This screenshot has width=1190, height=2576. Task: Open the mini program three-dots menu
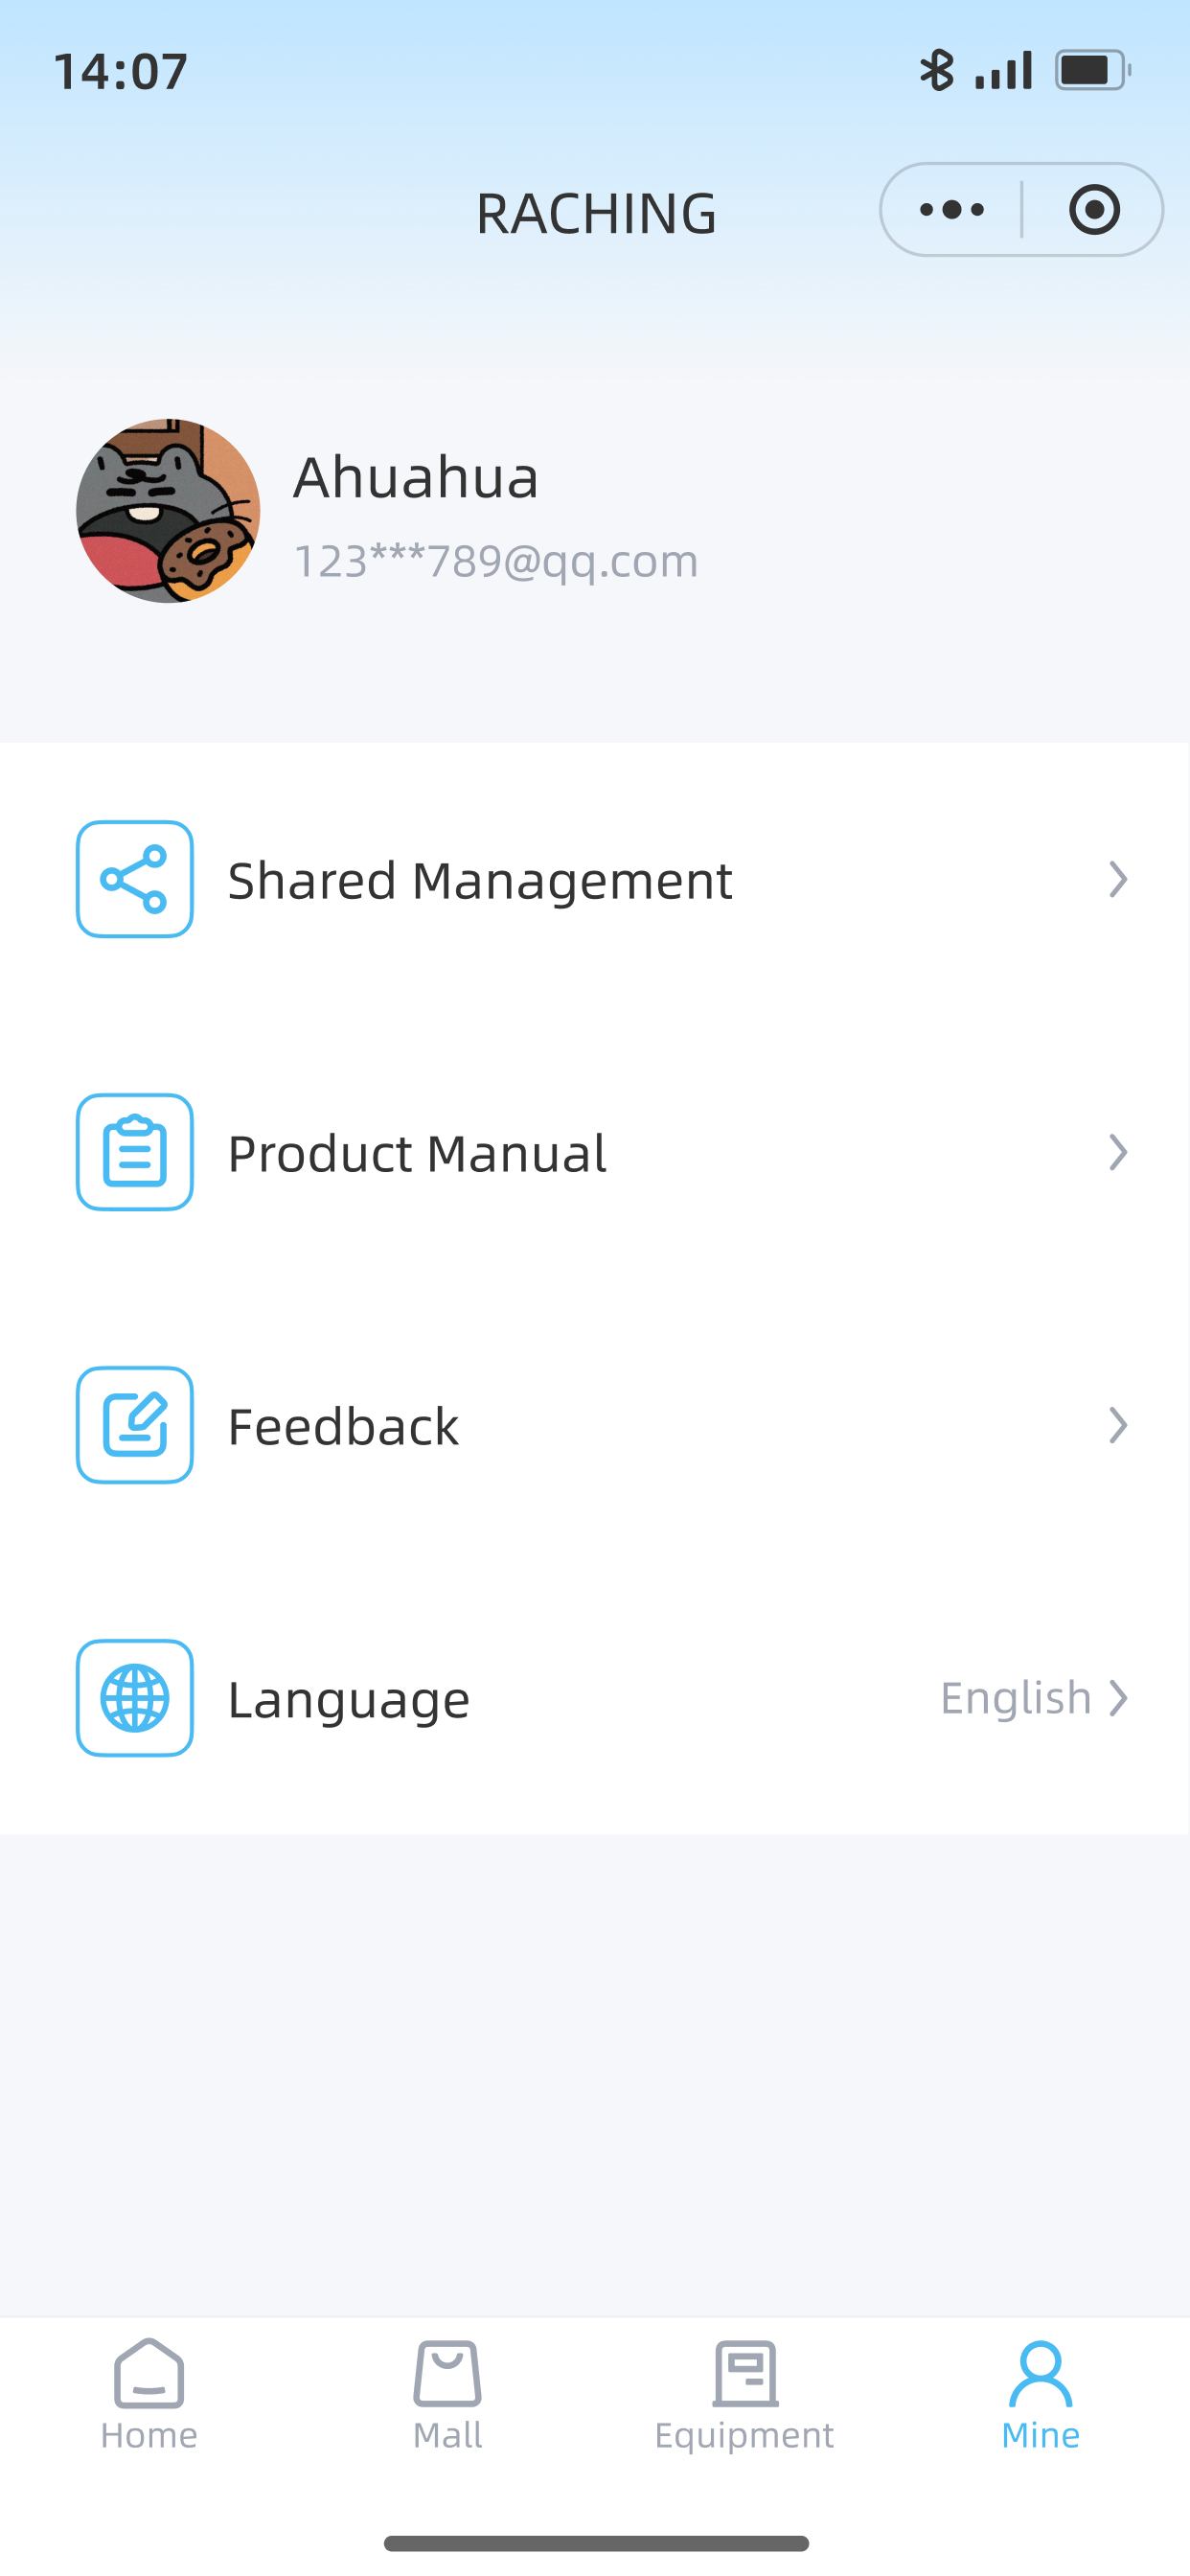coord(952,210)
